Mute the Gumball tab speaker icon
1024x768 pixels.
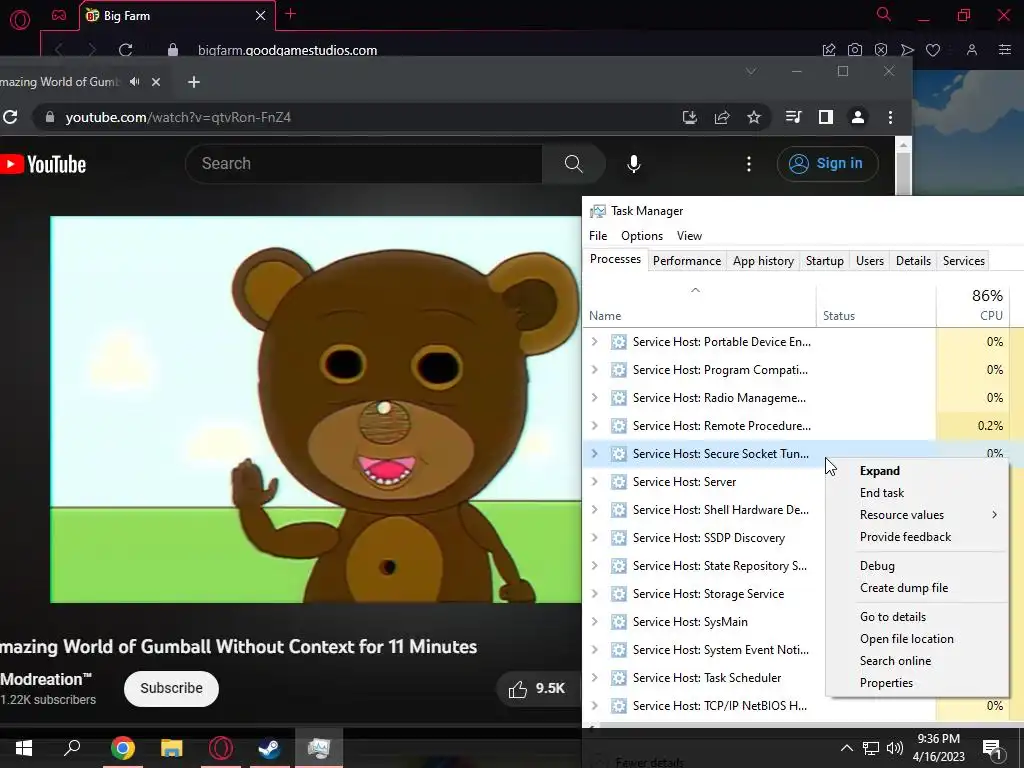coord(135,82)
